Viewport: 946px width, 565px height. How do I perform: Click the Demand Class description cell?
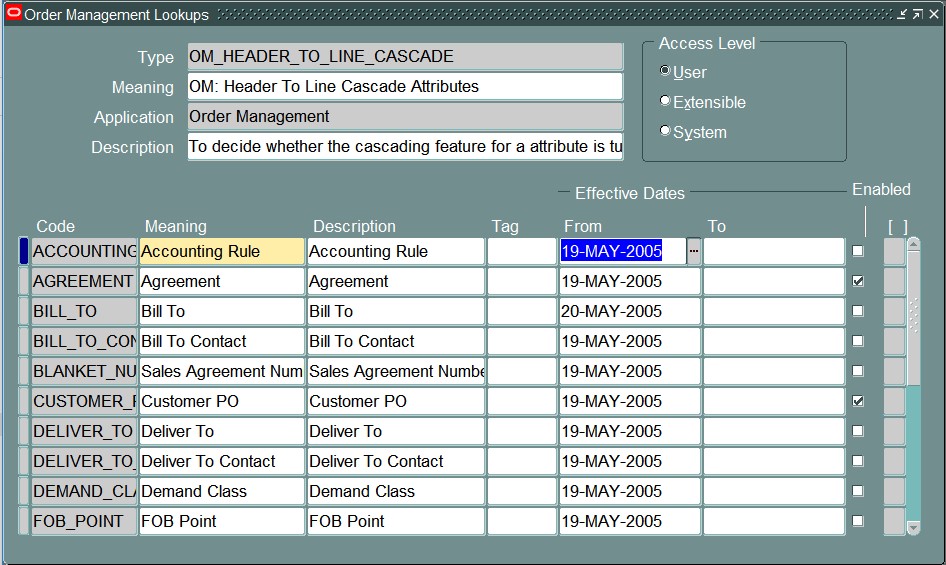click(396, 491)
